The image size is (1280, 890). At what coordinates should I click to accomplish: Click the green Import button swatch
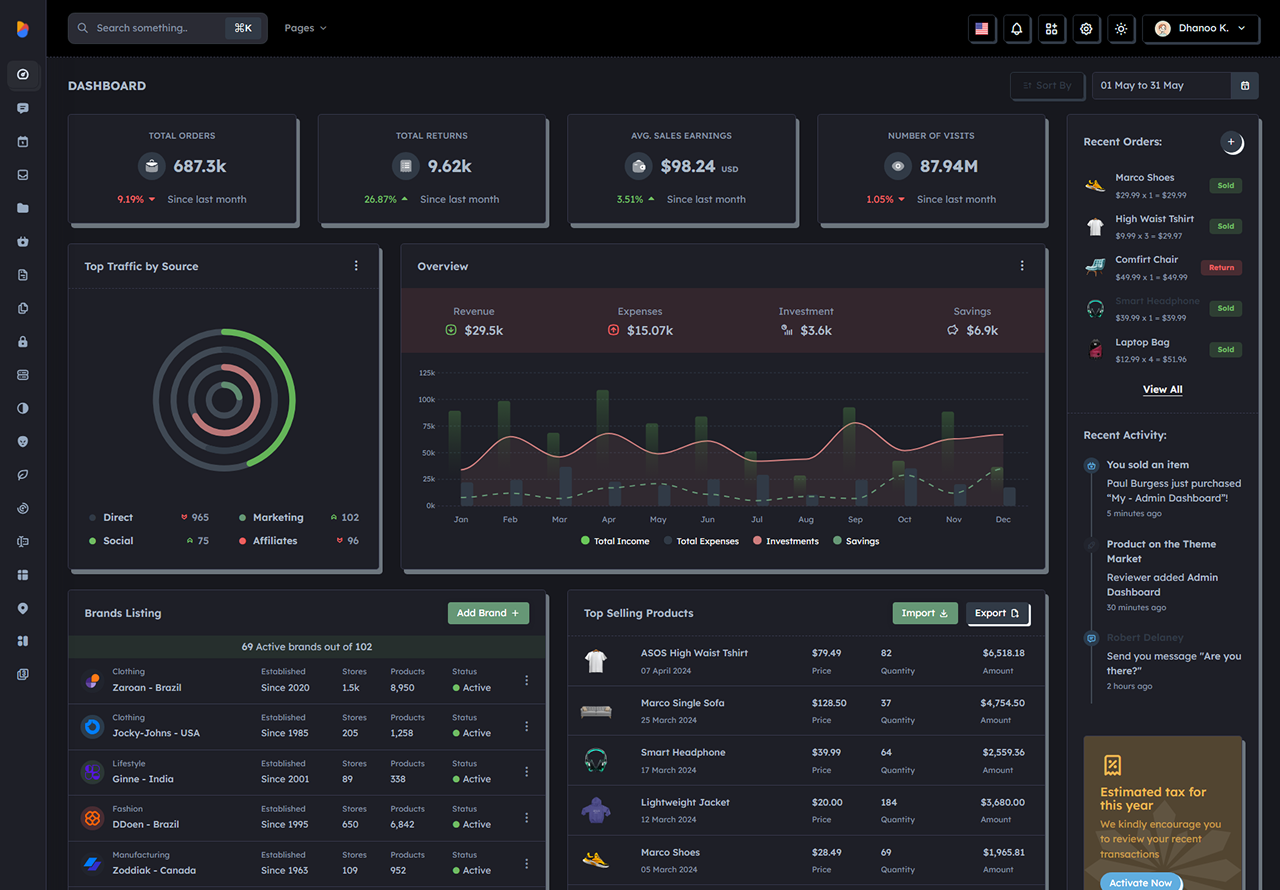click(925, 613)
